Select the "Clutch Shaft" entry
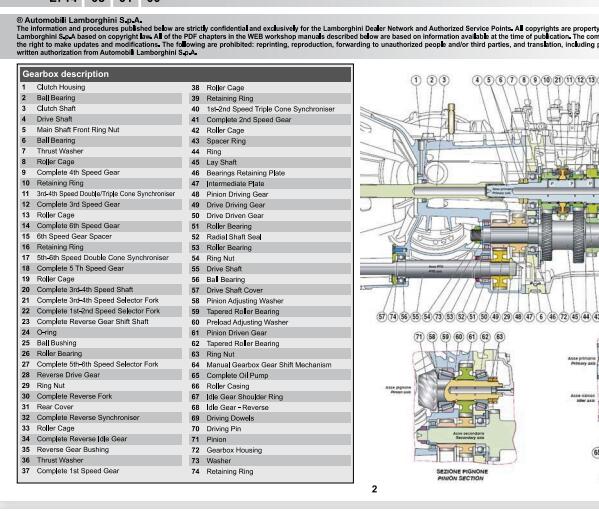The height and width of the screenshot is (511, 599). (101, 109)
